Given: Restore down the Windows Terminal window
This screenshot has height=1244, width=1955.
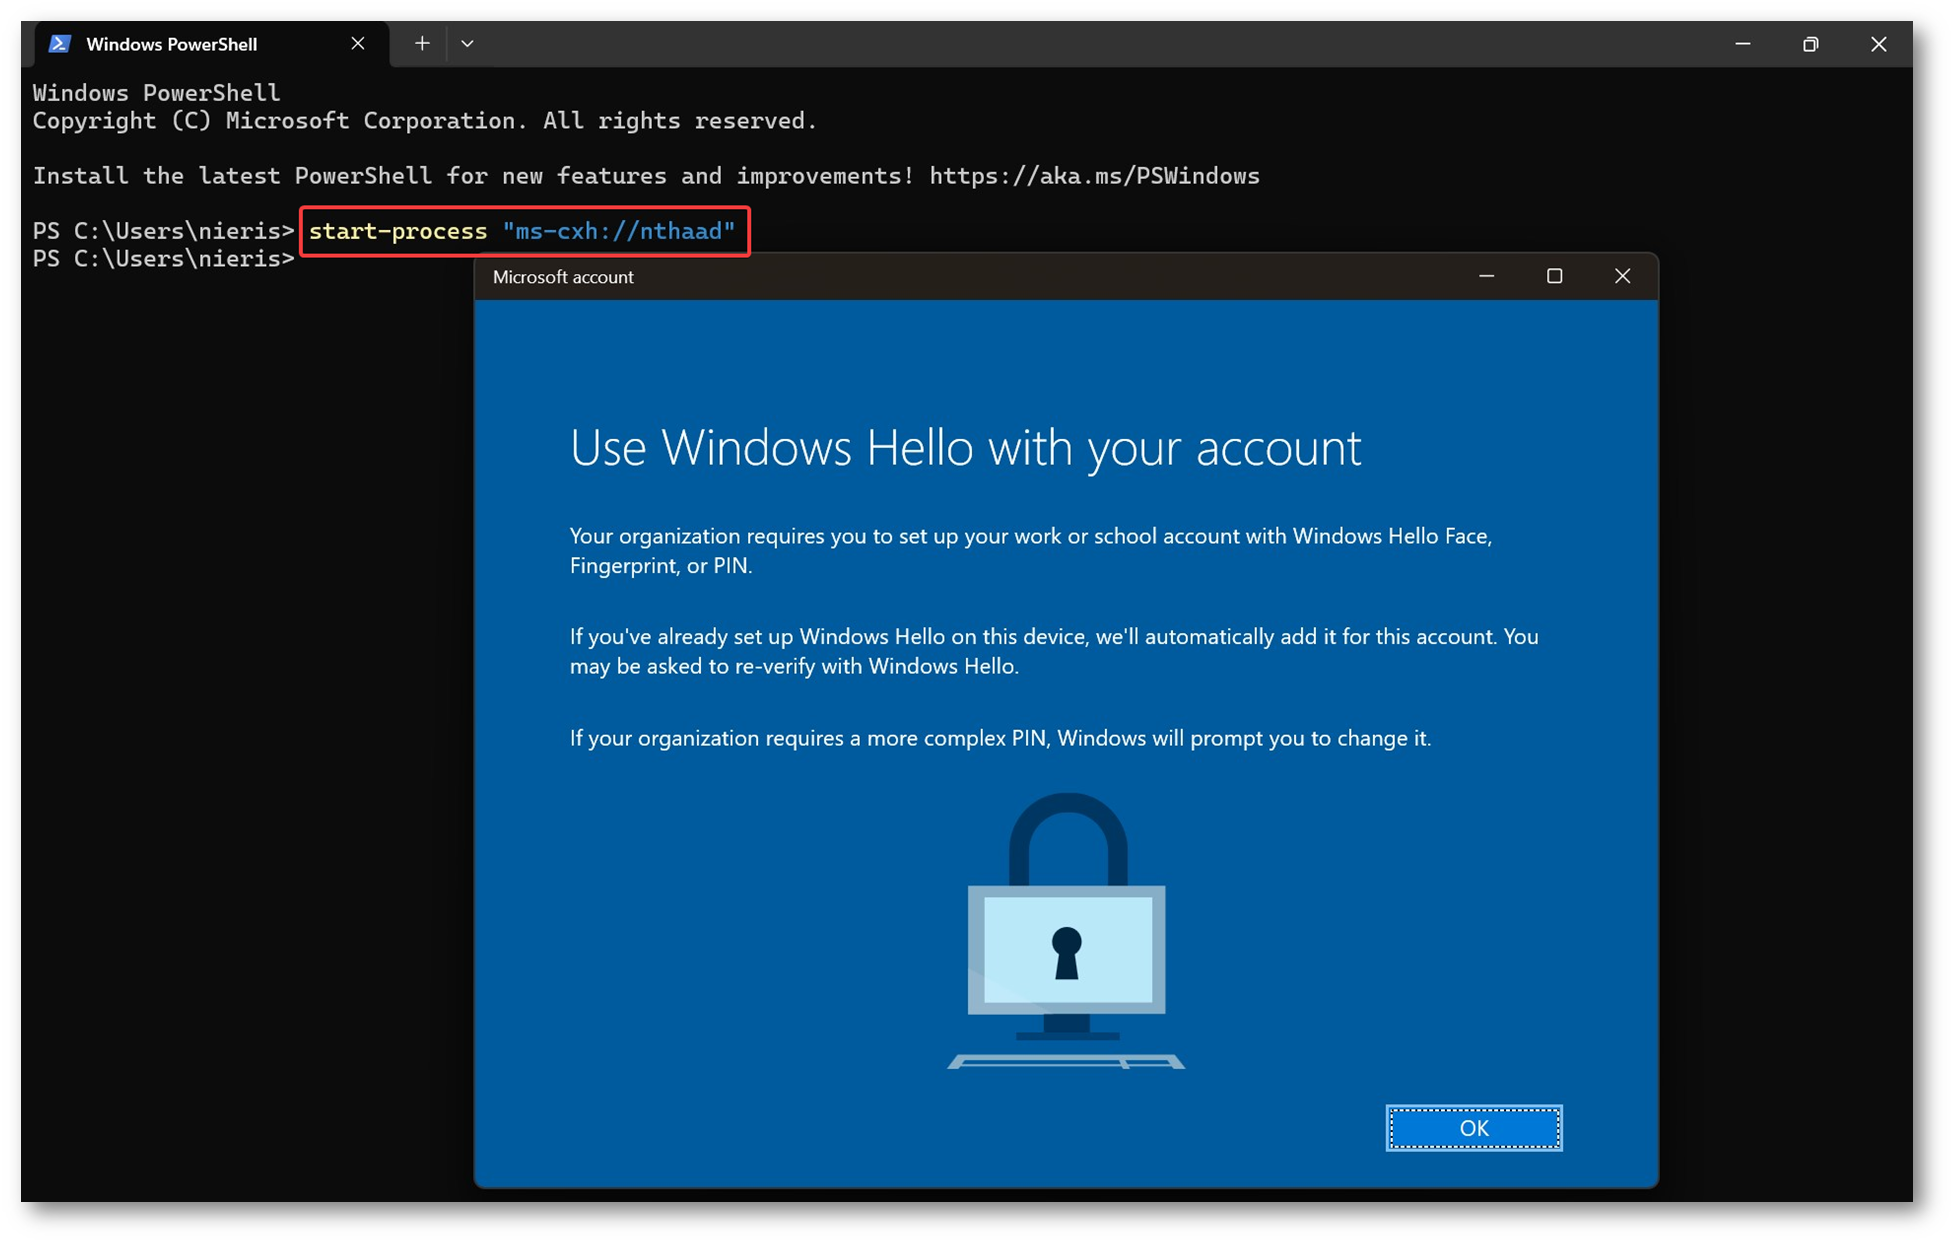Looking at the screenshot, I should (1810, 44).
